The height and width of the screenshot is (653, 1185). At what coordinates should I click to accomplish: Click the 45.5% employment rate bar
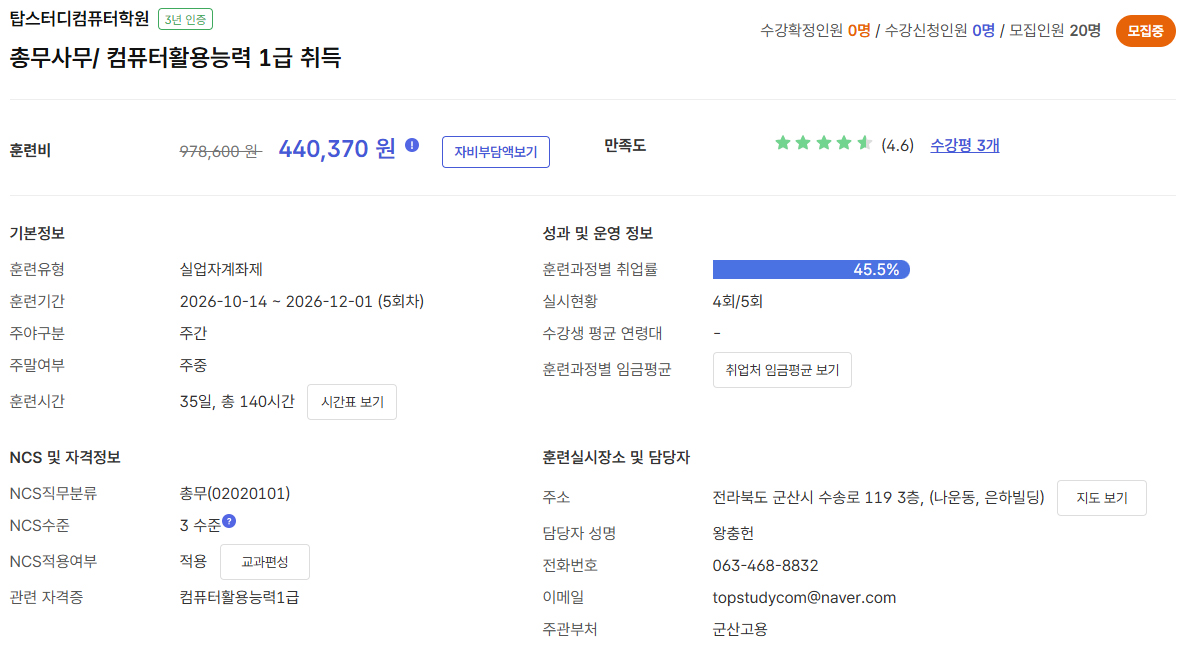pyautogui.click(x=811, y=270)
